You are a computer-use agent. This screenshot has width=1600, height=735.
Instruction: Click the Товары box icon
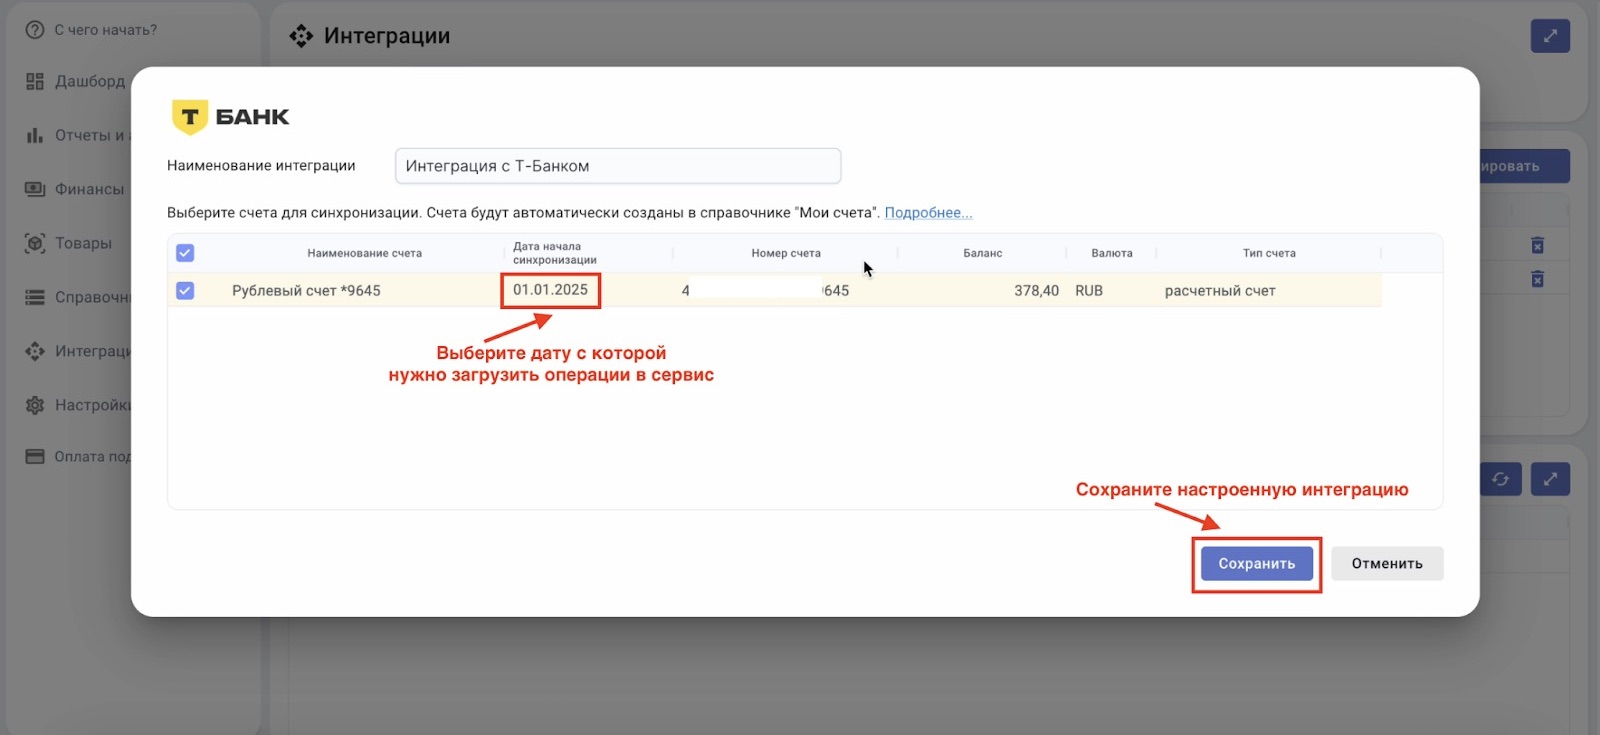35,243
